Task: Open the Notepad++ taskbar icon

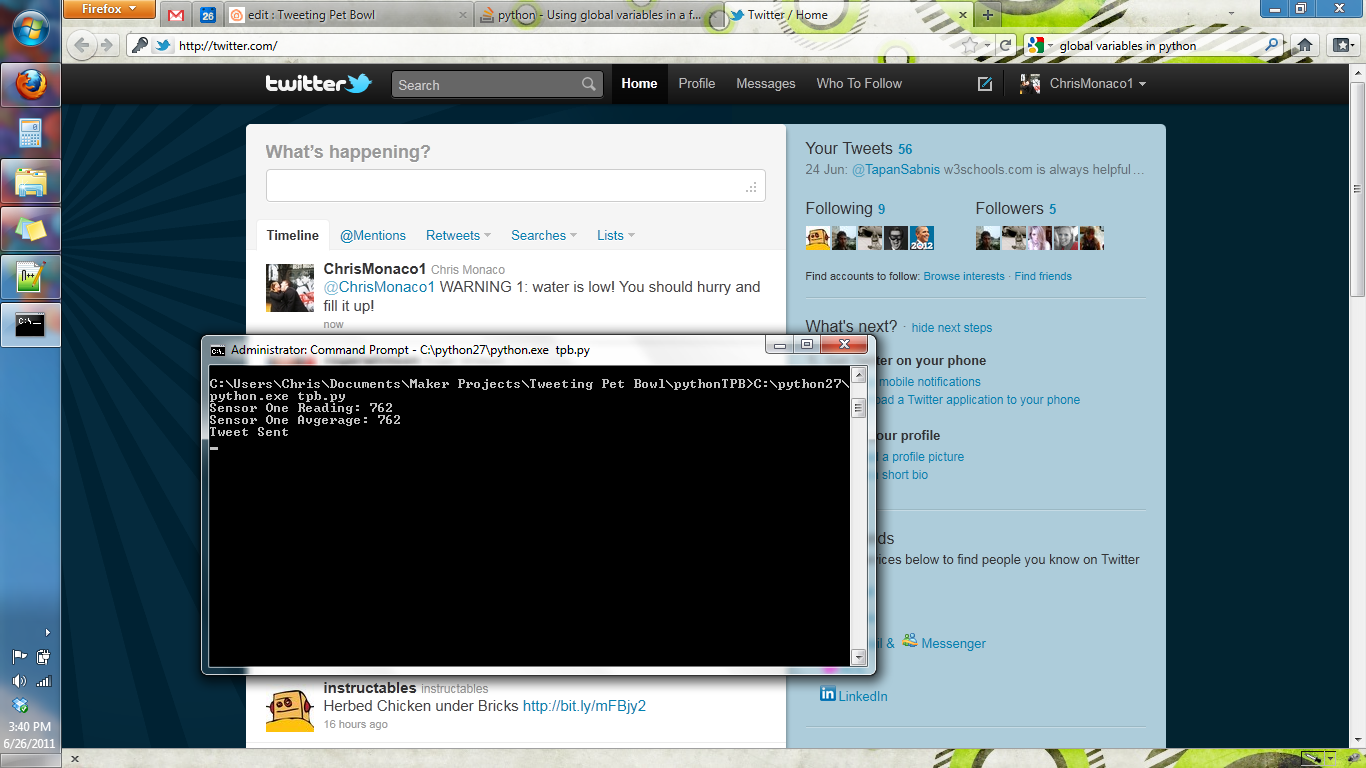Action: (x=31, y=277)
